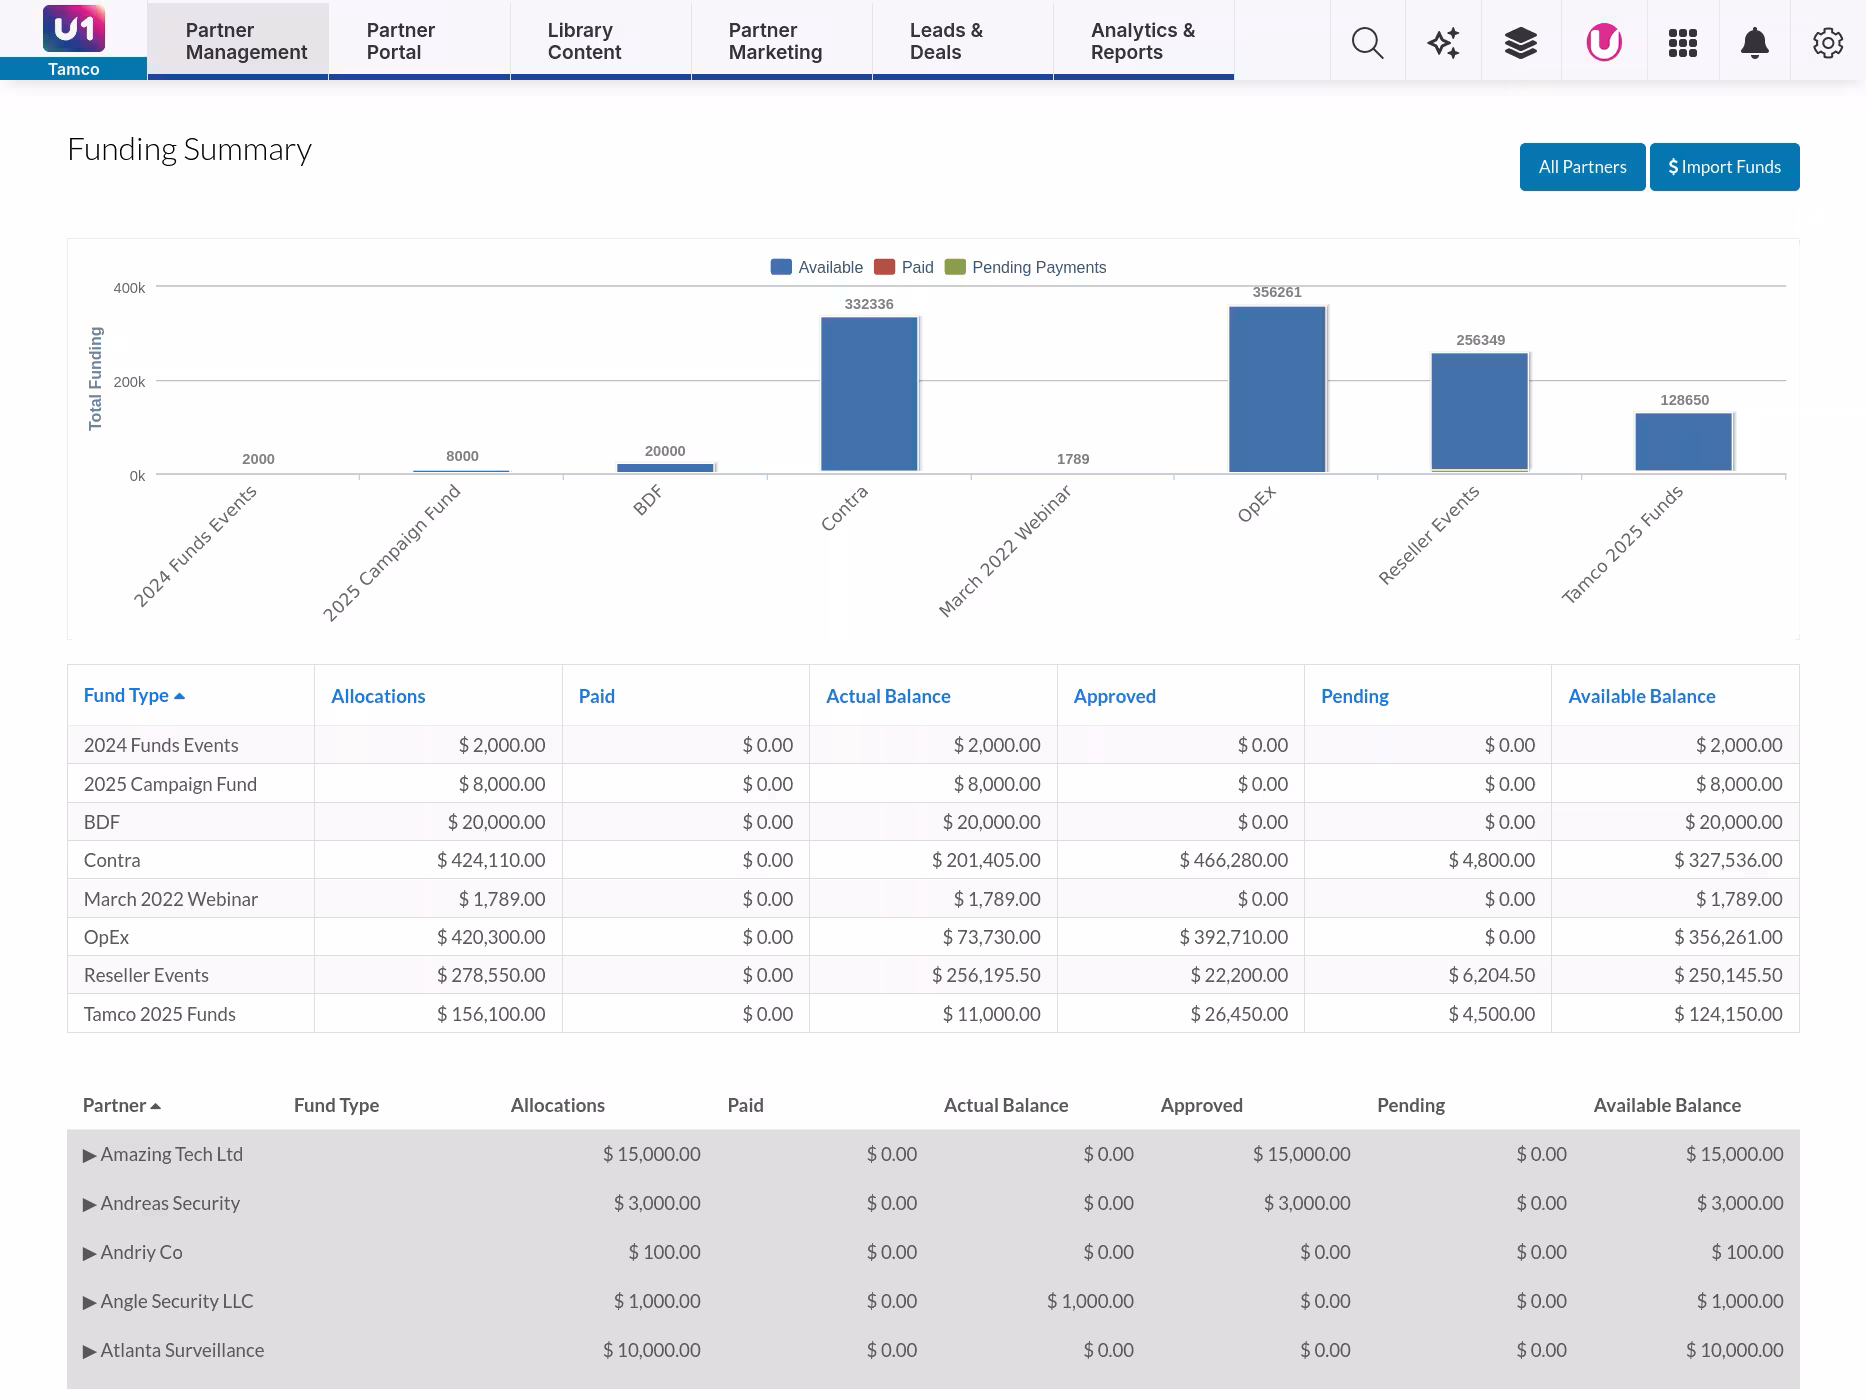Open the apps grid icon
Screen dimensions: 1866x1400
1682,43
